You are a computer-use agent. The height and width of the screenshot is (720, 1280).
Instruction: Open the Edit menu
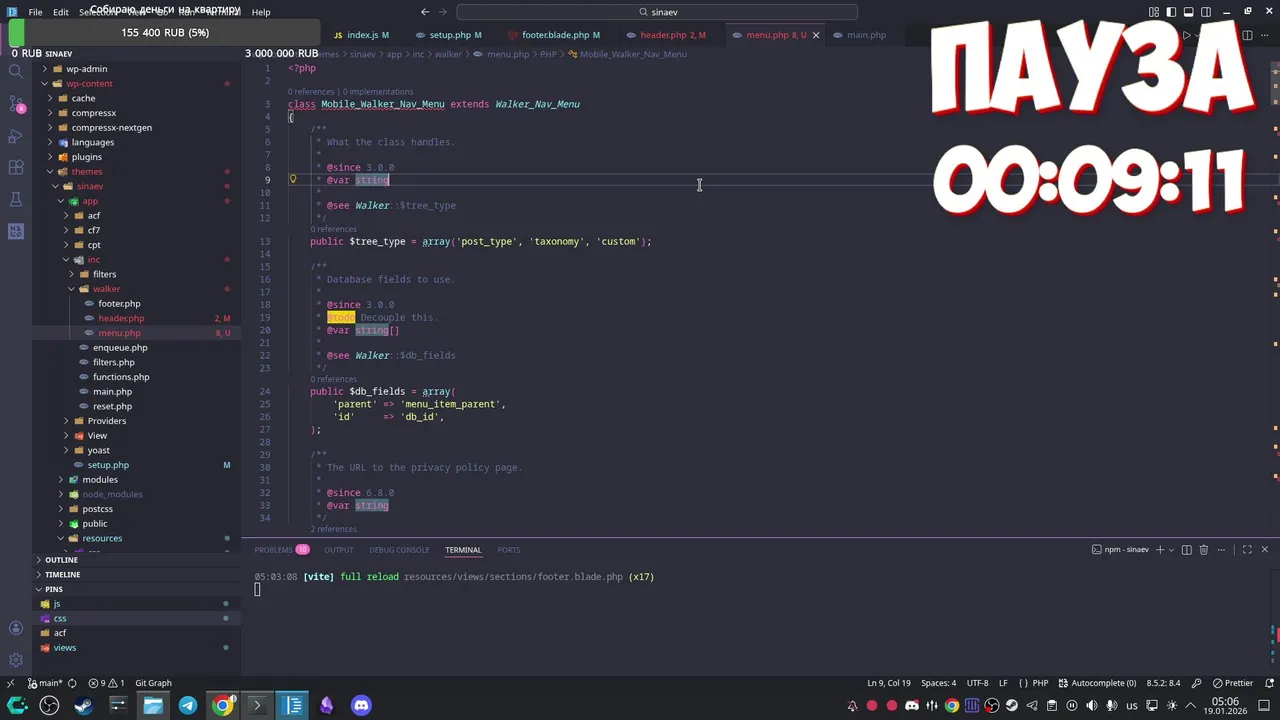click(x=61, y=12)
